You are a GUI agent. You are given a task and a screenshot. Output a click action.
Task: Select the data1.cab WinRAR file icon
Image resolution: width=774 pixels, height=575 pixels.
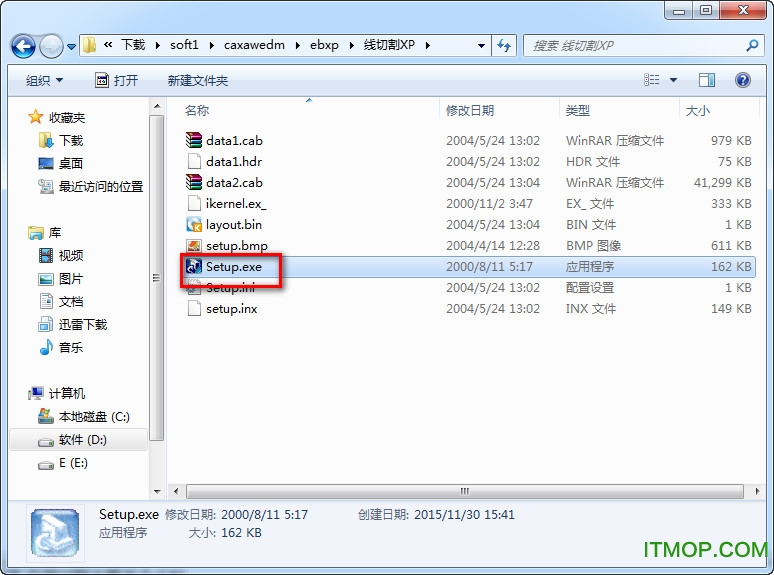click(x=194, y=140)
